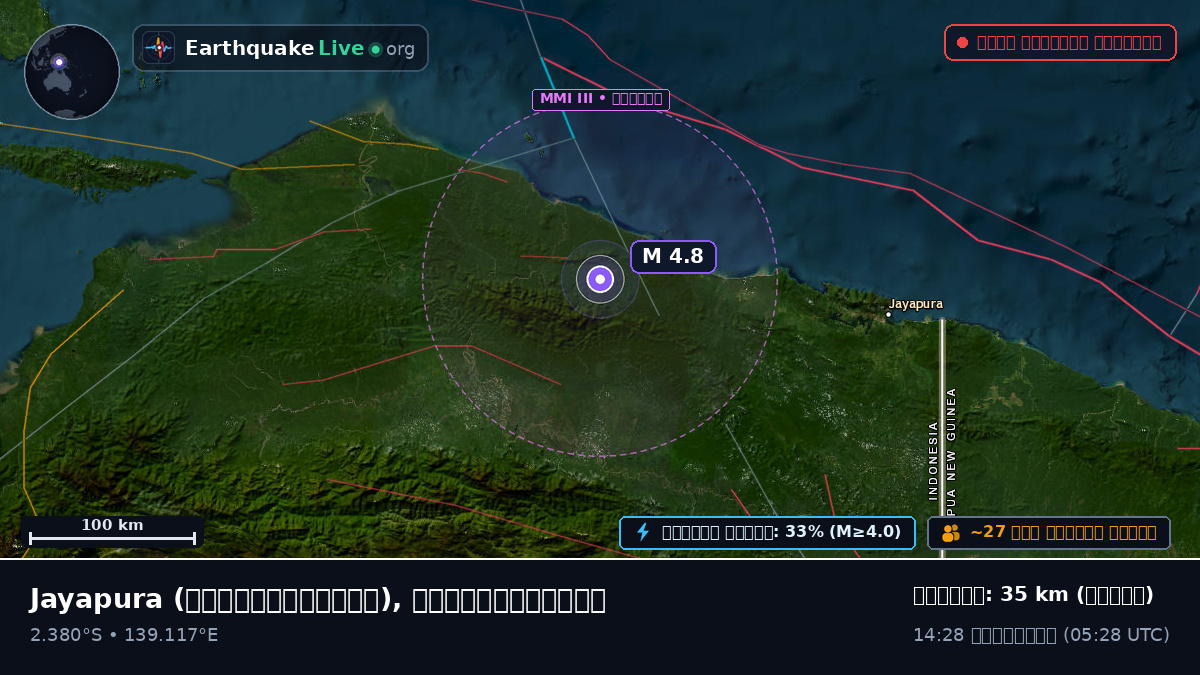The width and height of the screenshot is (1200, 675).
Task: Click the MMI III intensity label
Action: pyautogui.click(x=601, y=99)
